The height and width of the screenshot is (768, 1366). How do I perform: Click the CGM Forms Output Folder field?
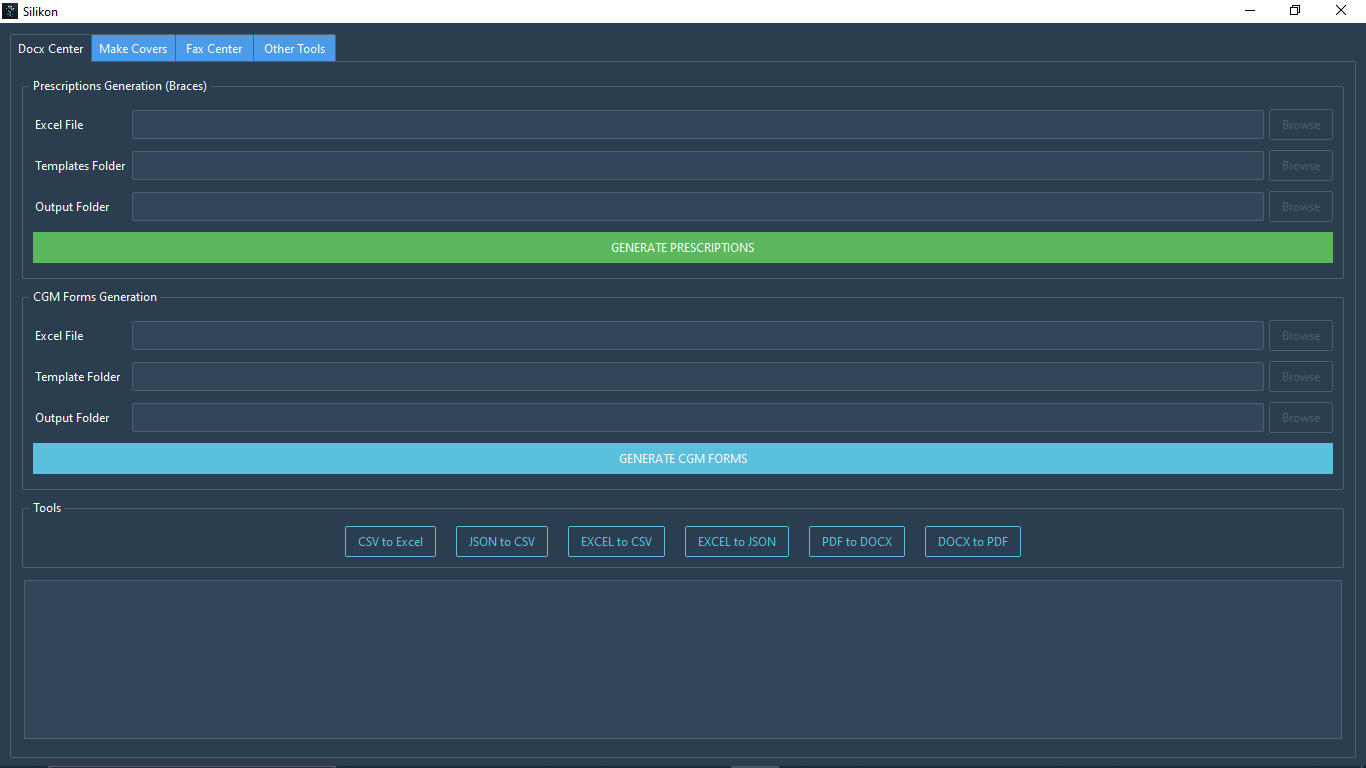[x=698, y=418]
